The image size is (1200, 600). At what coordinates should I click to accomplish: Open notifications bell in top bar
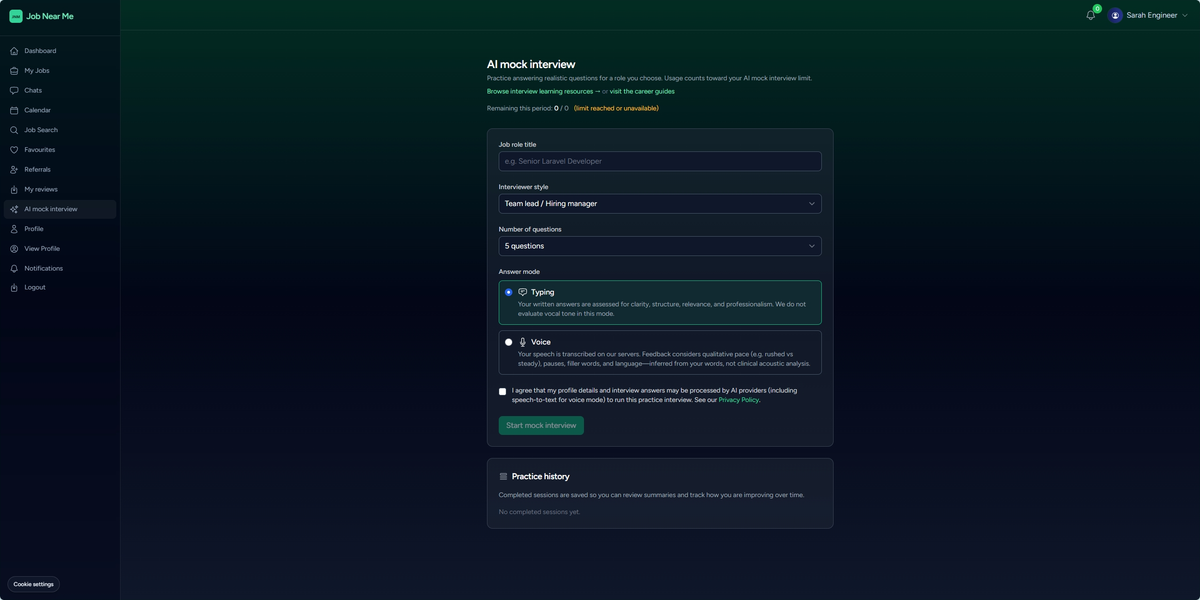(x=1090, y=15)
